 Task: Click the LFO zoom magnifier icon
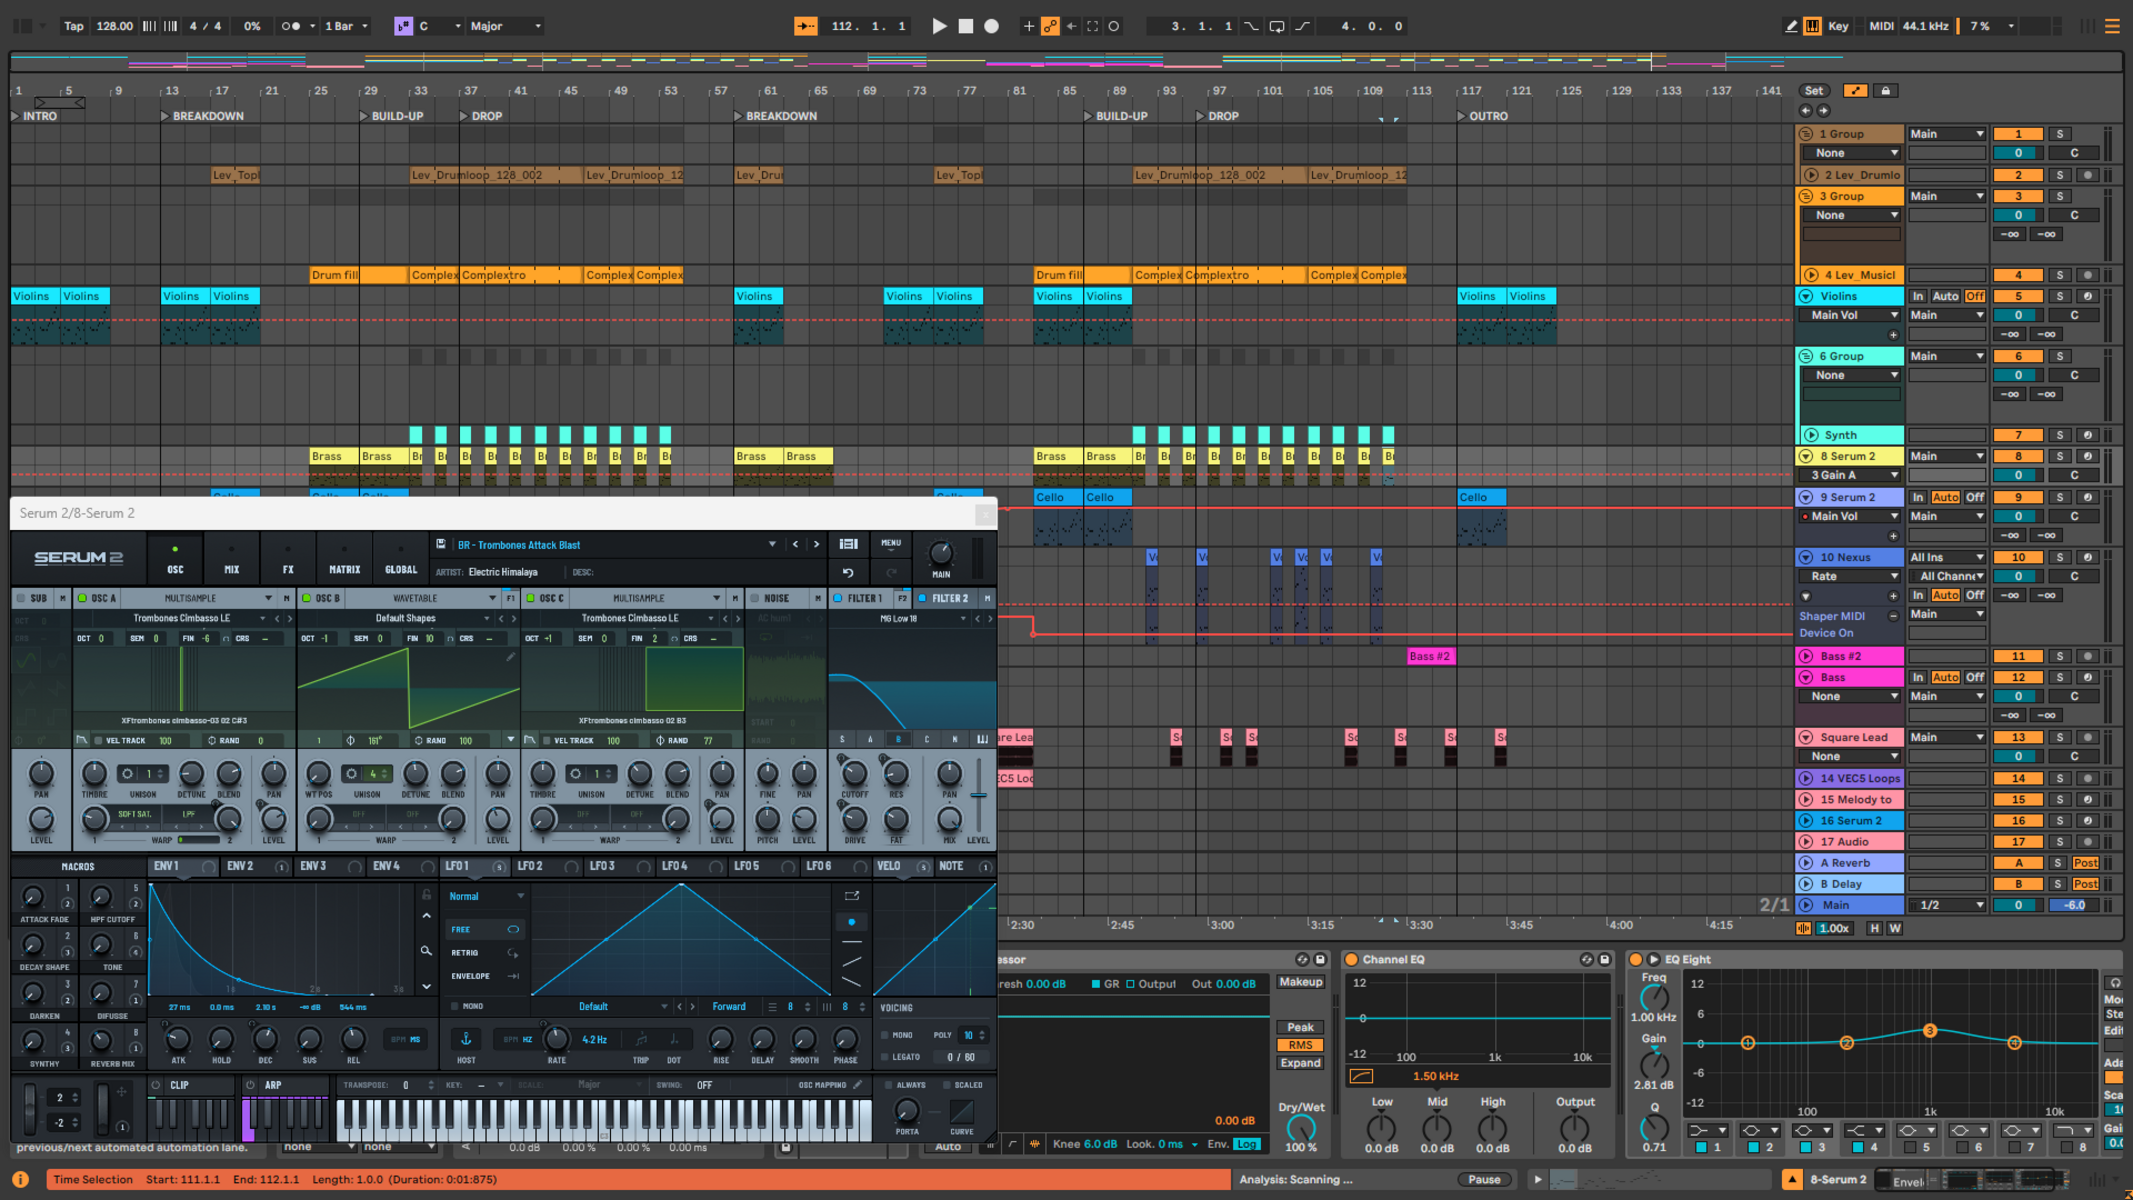point(426,951)
